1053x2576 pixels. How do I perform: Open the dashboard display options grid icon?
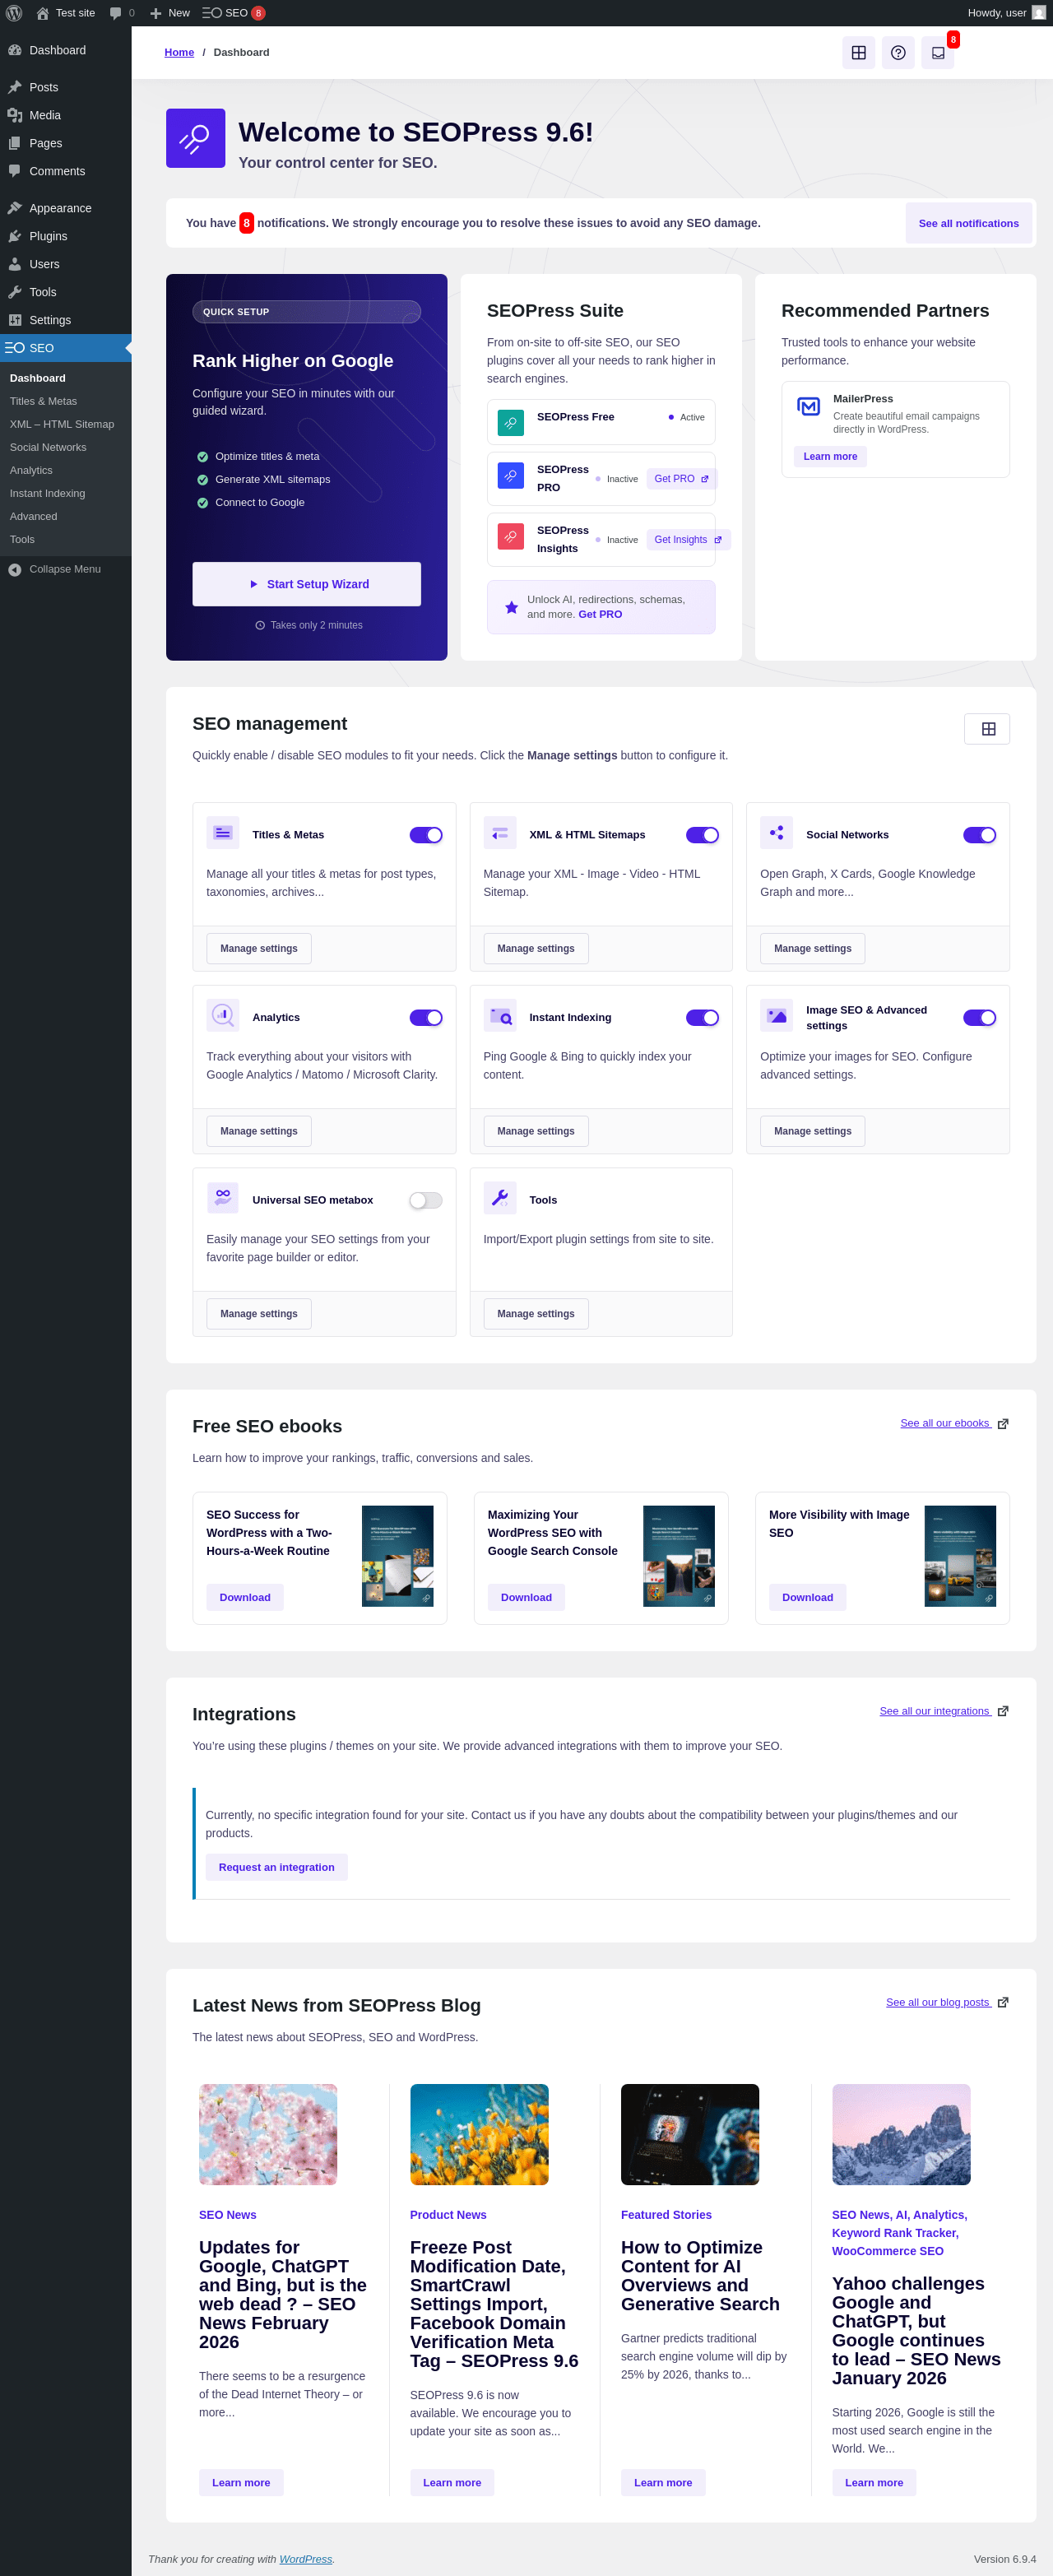pos(858,53)
